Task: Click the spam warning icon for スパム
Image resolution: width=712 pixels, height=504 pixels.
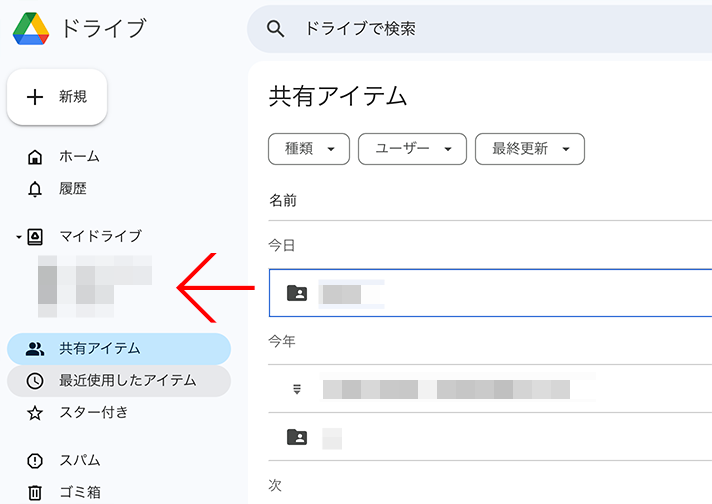Action: [35, 461]
